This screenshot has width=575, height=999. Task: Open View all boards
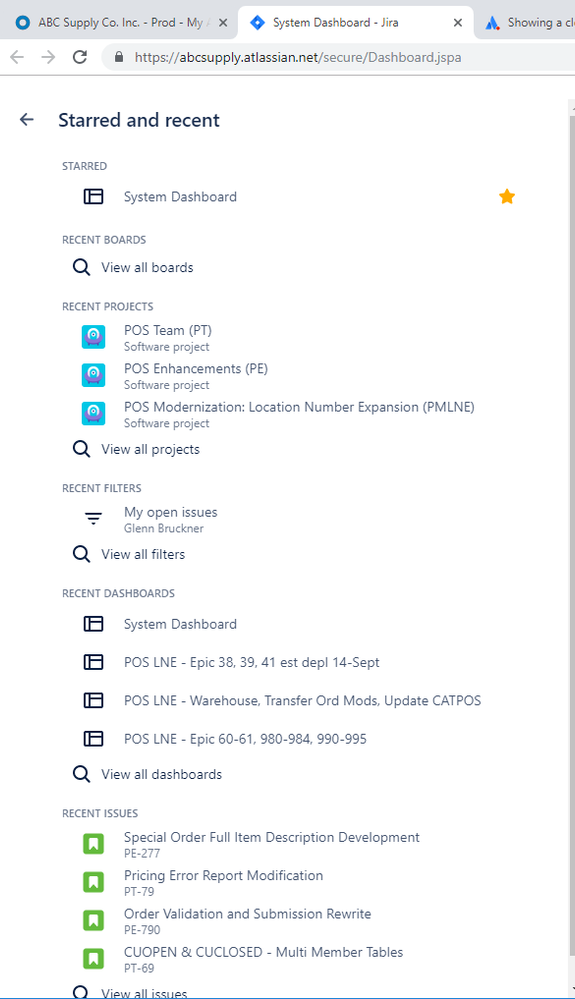pyautogui.click(x=147, y=268)
